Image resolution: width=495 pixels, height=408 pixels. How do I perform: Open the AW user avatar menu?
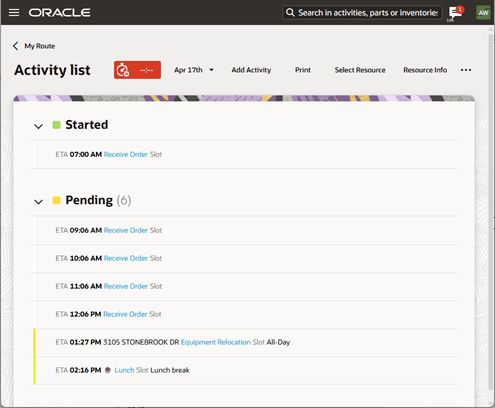(483, 13)
